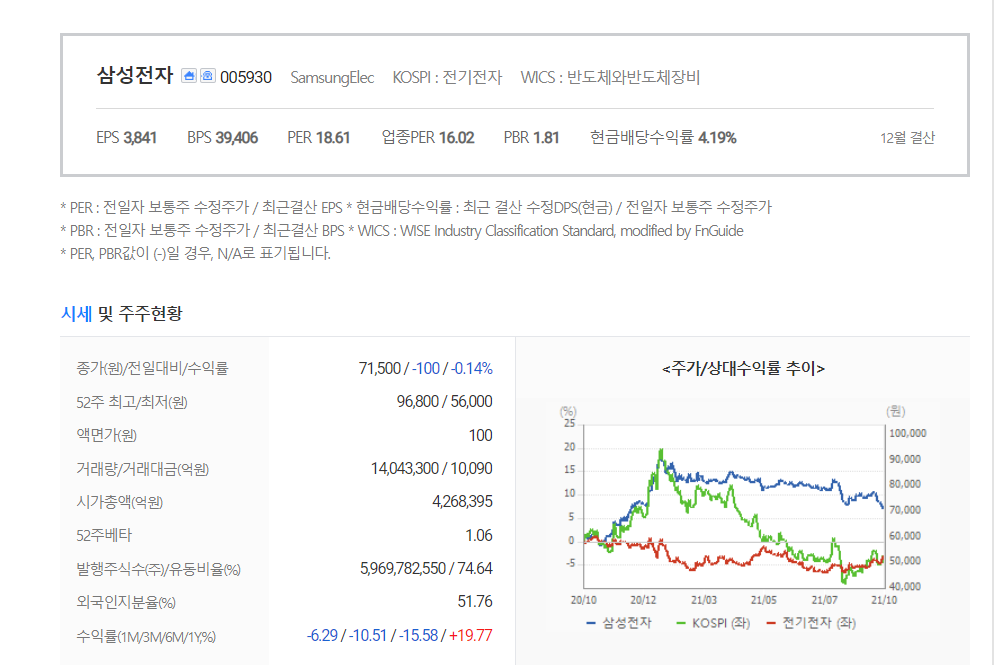Select the 삼성전자 company name heading
The height and width of the screenshot is (665, 994).
(134, 75)
